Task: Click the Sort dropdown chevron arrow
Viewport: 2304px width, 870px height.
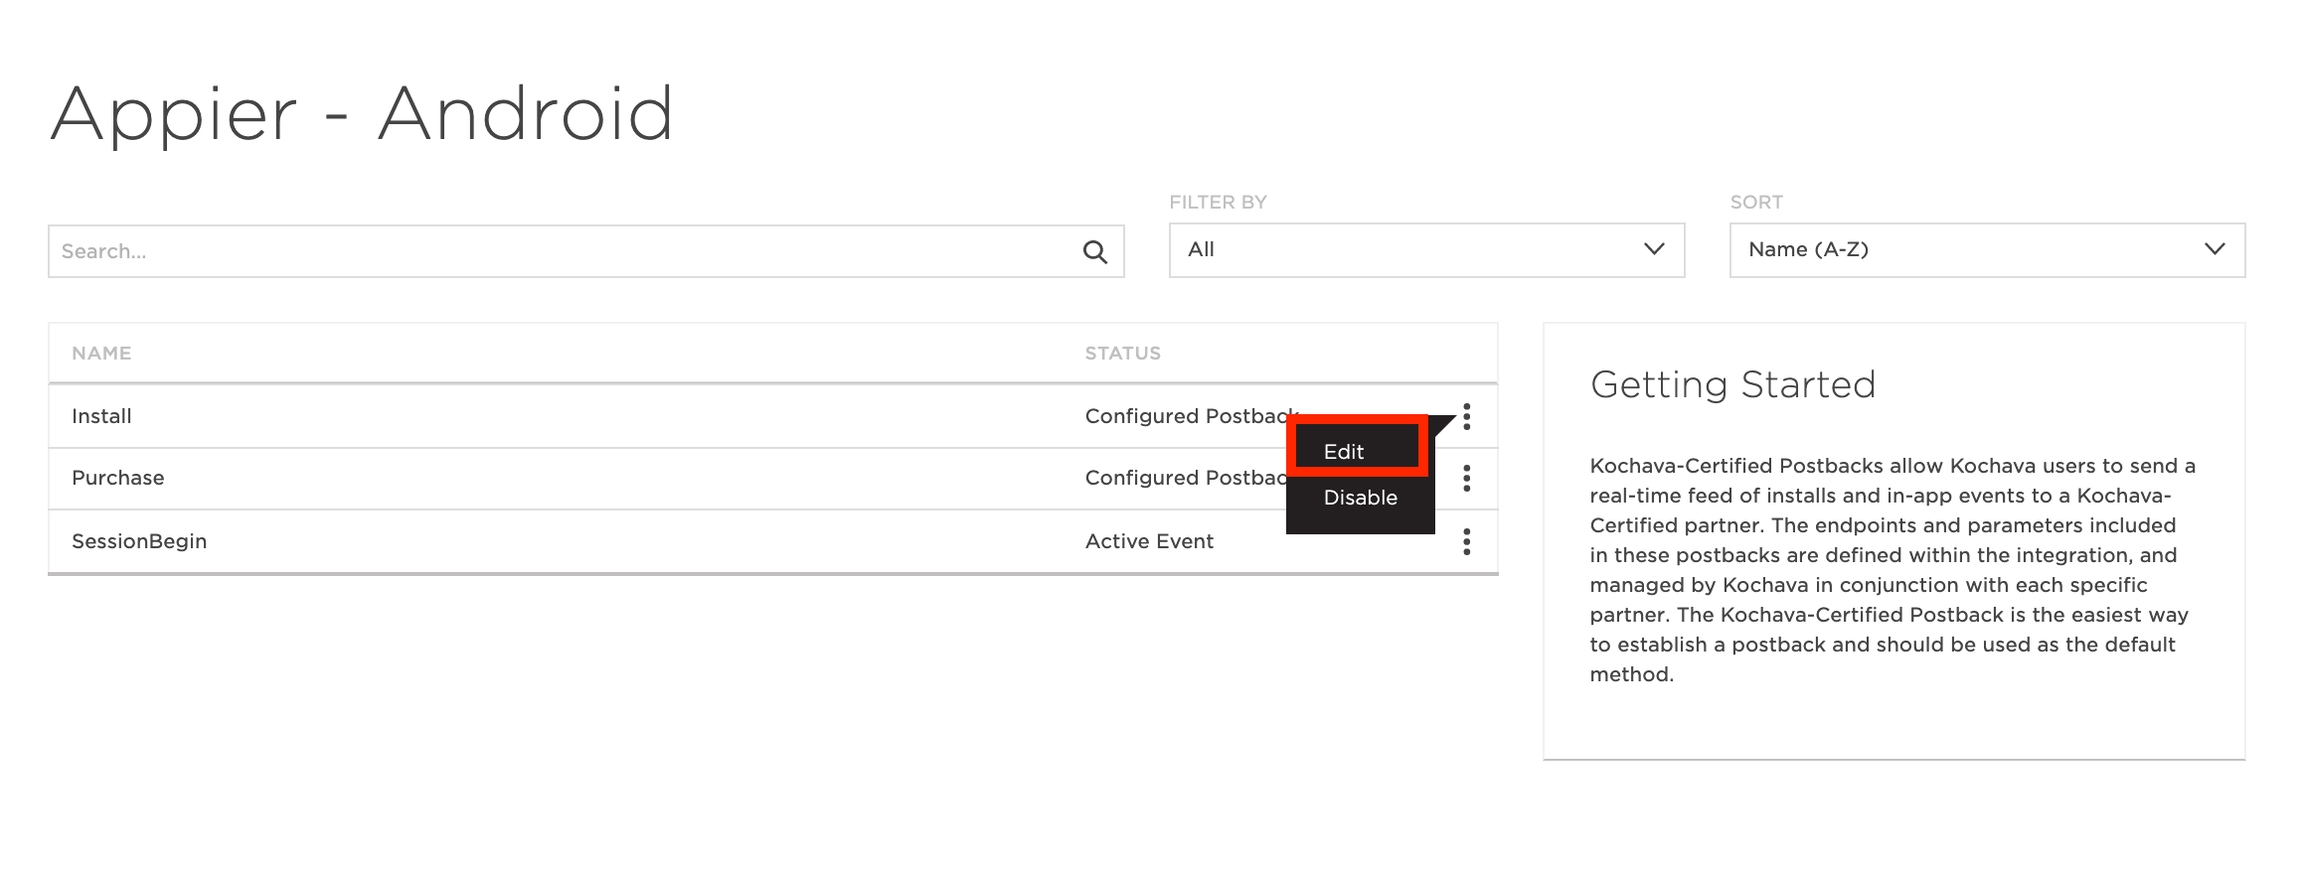Action: [2215, 249]
